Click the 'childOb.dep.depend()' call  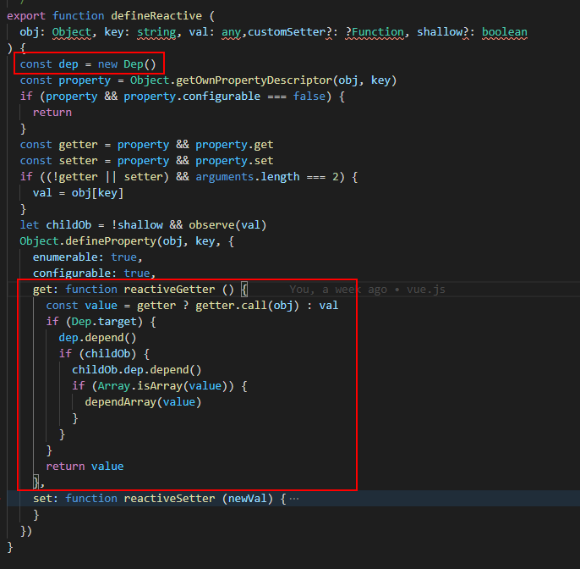[137, 370]
